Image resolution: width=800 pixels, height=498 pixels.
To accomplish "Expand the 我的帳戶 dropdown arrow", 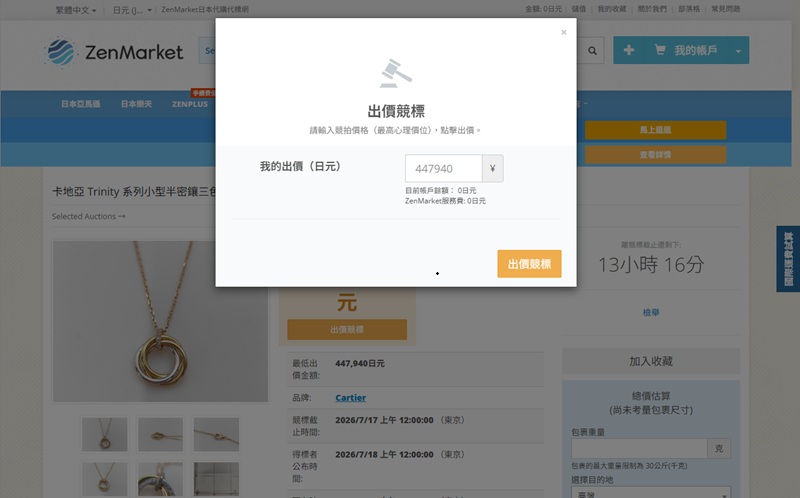I will tap(738, 51).
